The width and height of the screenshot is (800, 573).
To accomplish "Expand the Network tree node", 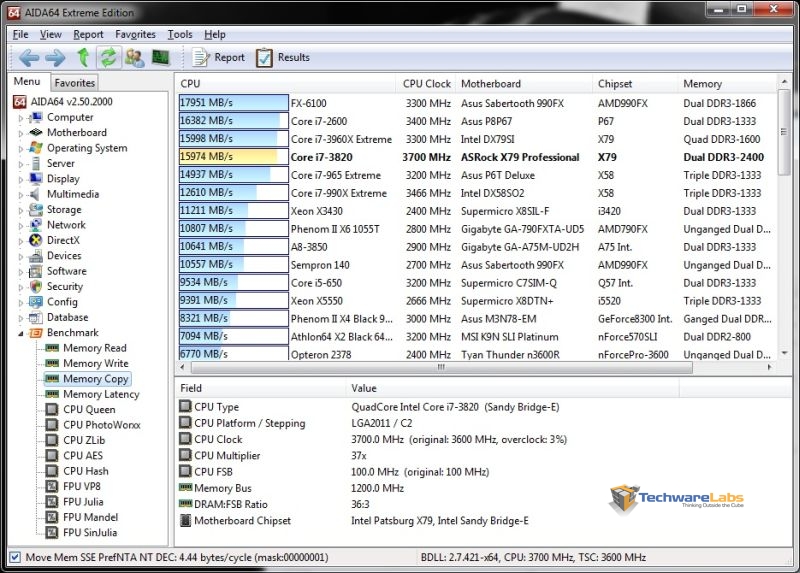I will point(20,226).
